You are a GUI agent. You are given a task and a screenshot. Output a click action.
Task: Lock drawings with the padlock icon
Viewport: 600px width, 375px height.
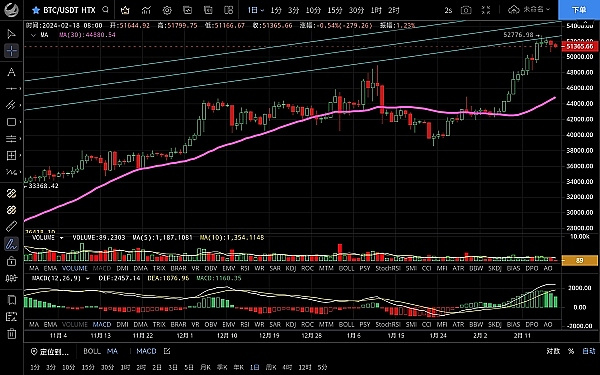coord(11,261)
